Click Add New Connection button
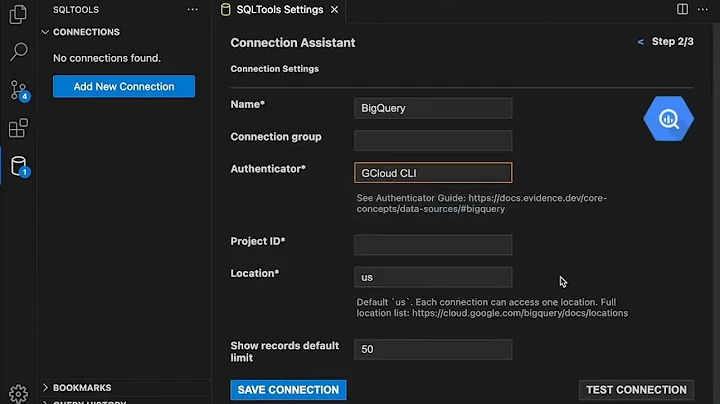The height and width of the screenshot is (404, 720). click(x=124, y=86)
